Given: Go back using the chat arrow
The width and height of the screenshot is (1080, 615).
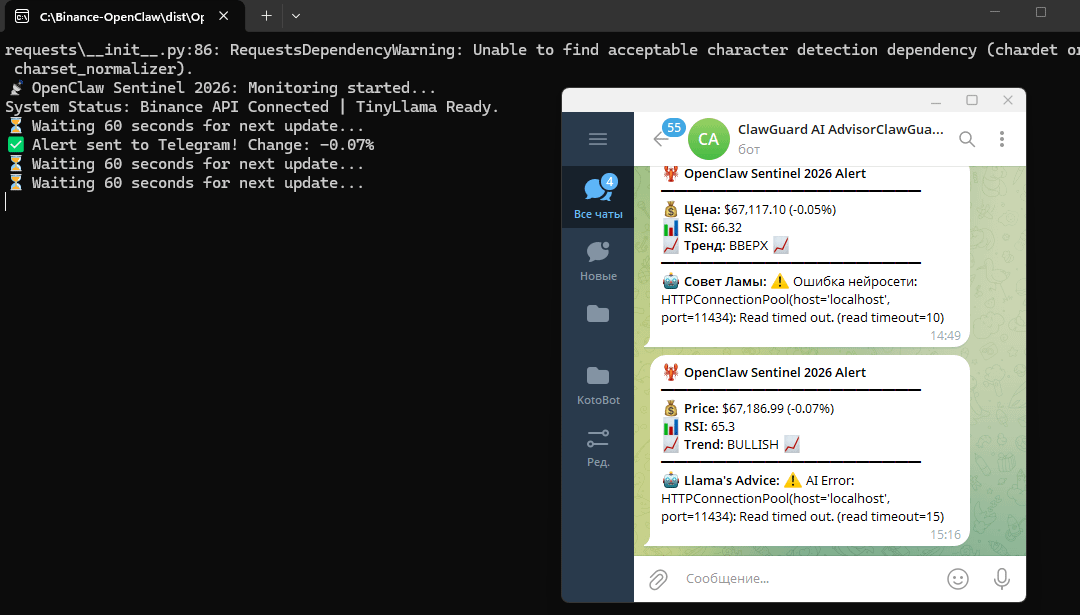Looking at the screenshot, I should 660,139.
